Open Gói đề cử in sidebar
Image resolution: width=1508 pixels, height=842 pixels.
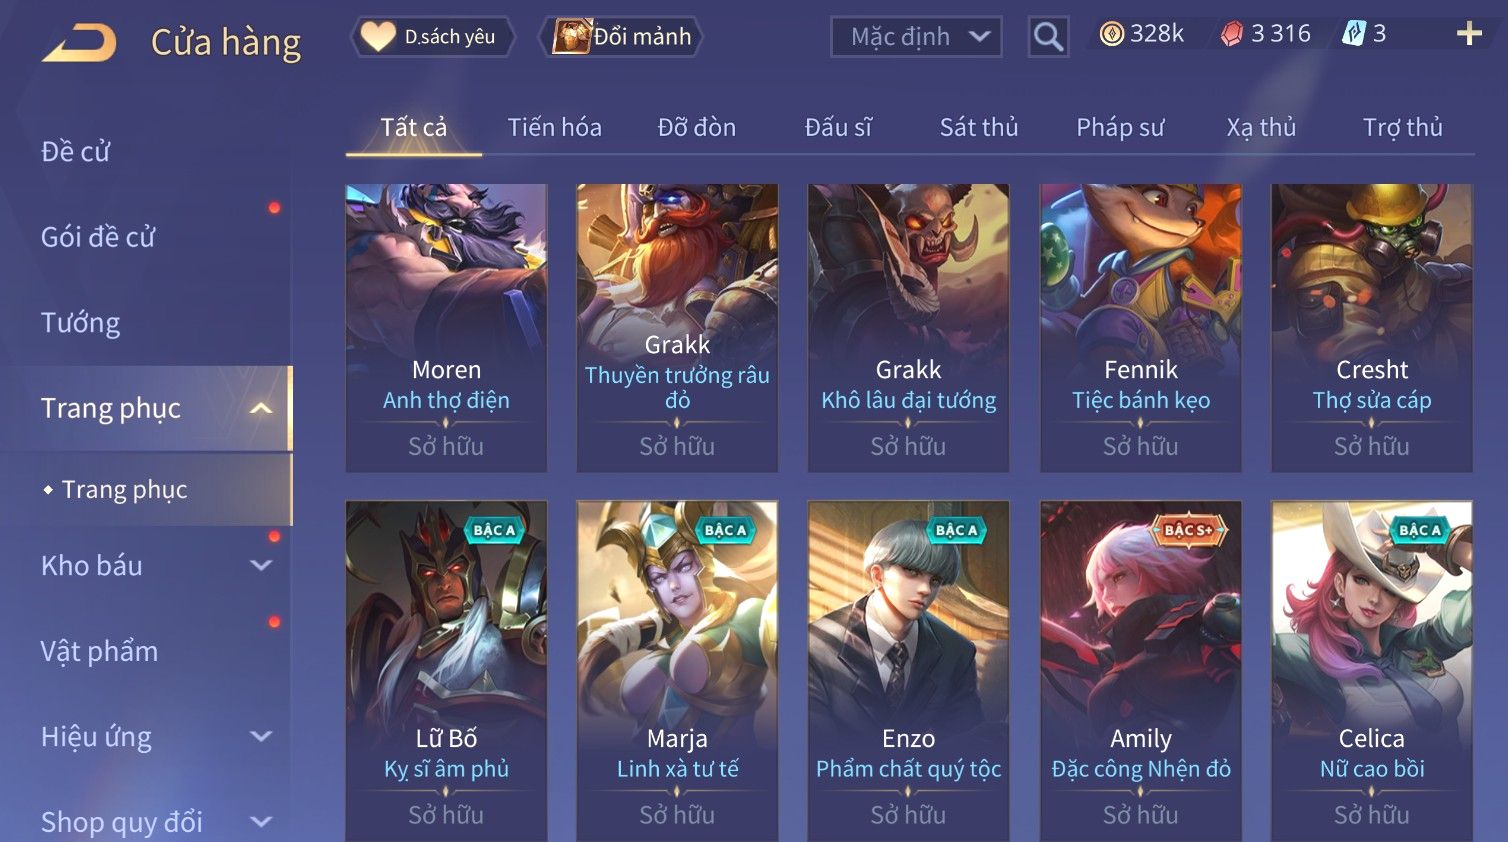click(x=98, y=237)
